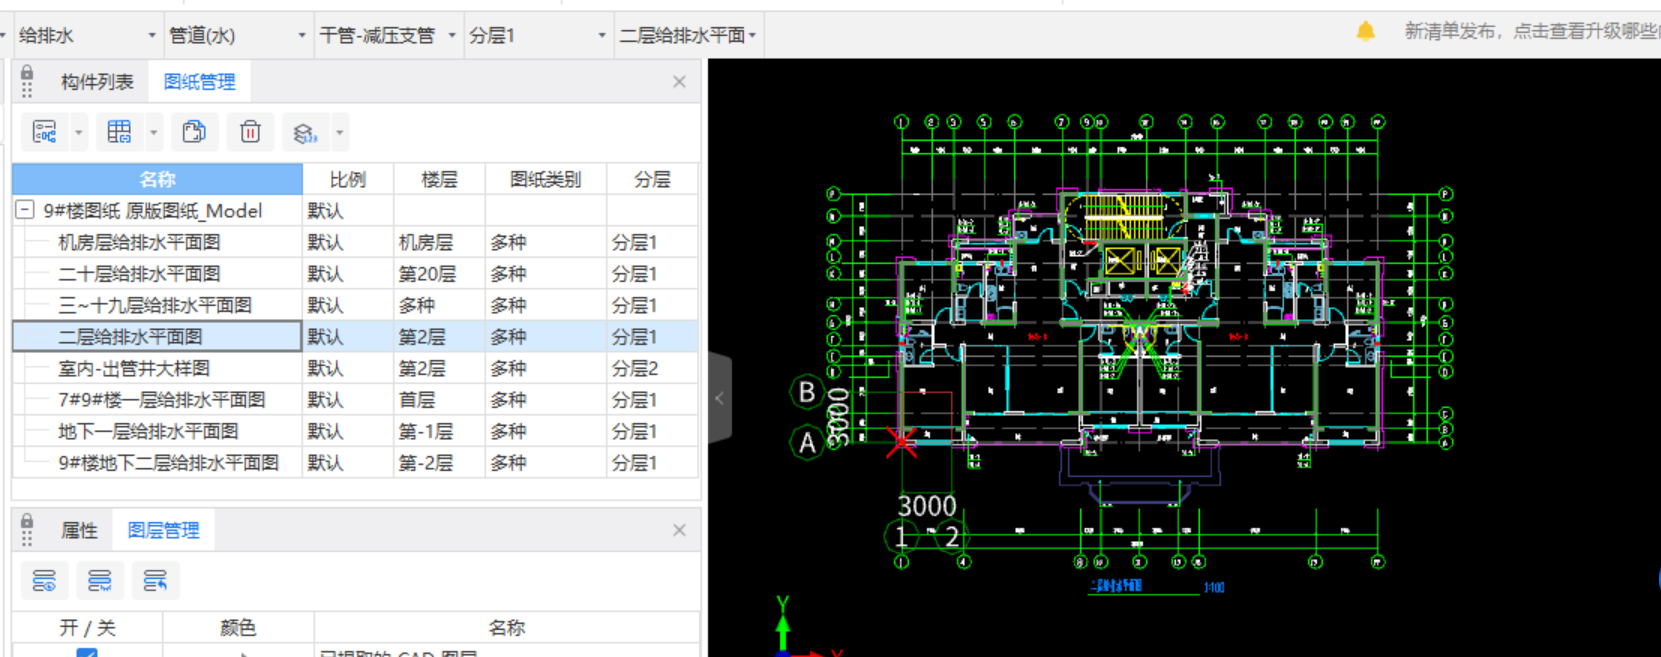Image resolution: width=1661 pixels, height=657 pixels.
Task: Click the 第-1层 floor cell
Action: (x=439, y=431)
